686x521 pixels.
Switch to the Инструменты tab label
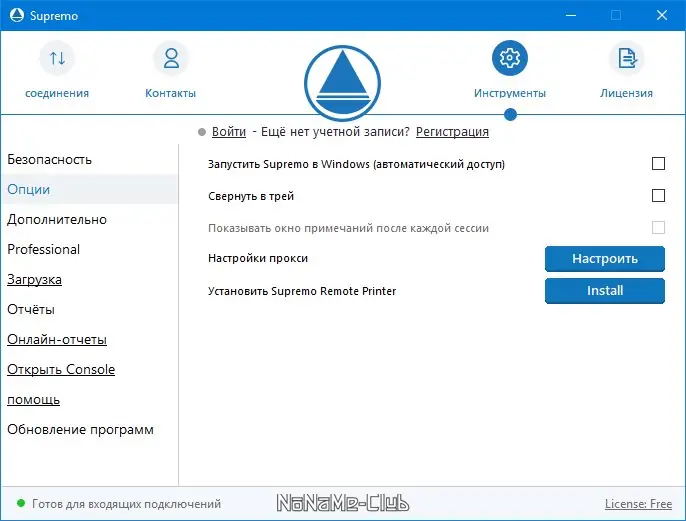(x=510, y=93)
